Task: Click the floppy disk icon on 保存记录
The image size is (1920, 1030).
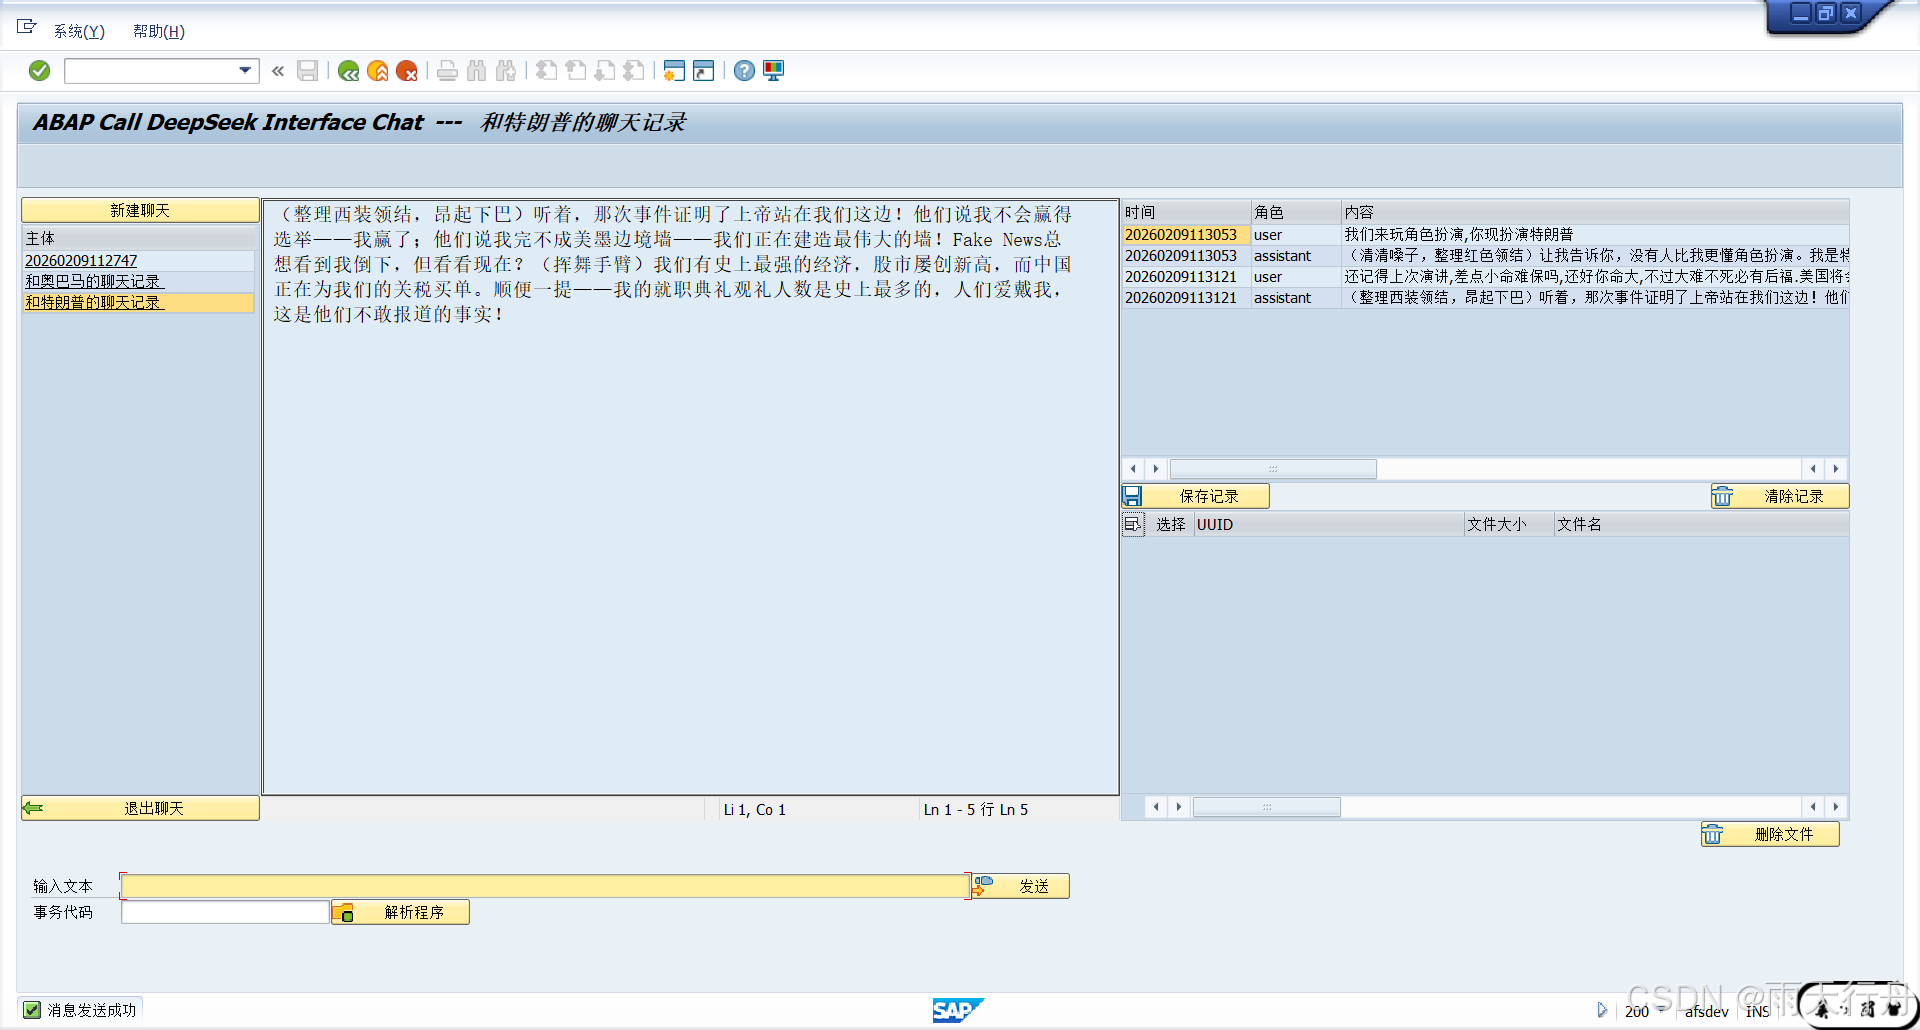Action: click(1132, 496)
